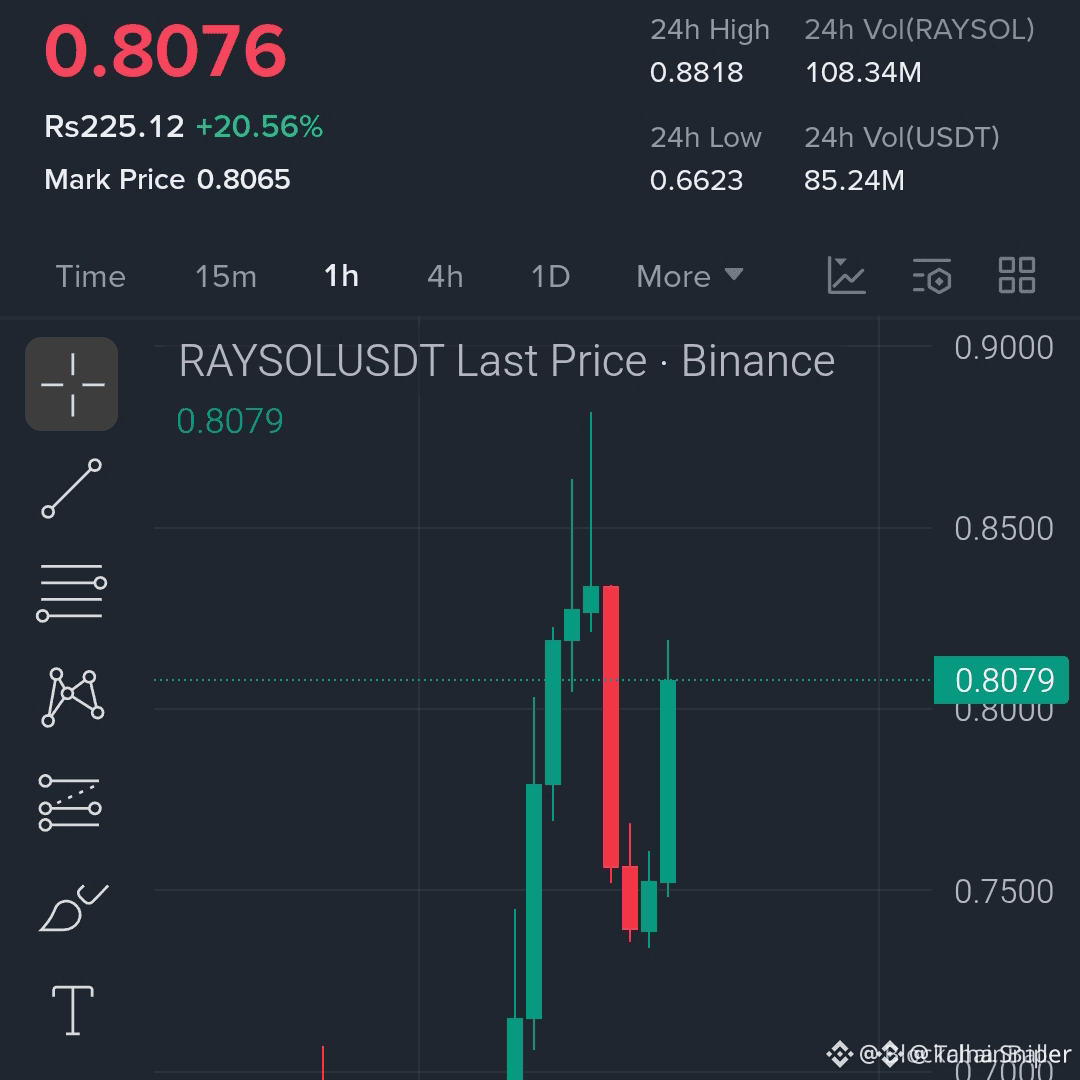
Task: Select the trend line drawing tool
Action: [x=72, y=488]
